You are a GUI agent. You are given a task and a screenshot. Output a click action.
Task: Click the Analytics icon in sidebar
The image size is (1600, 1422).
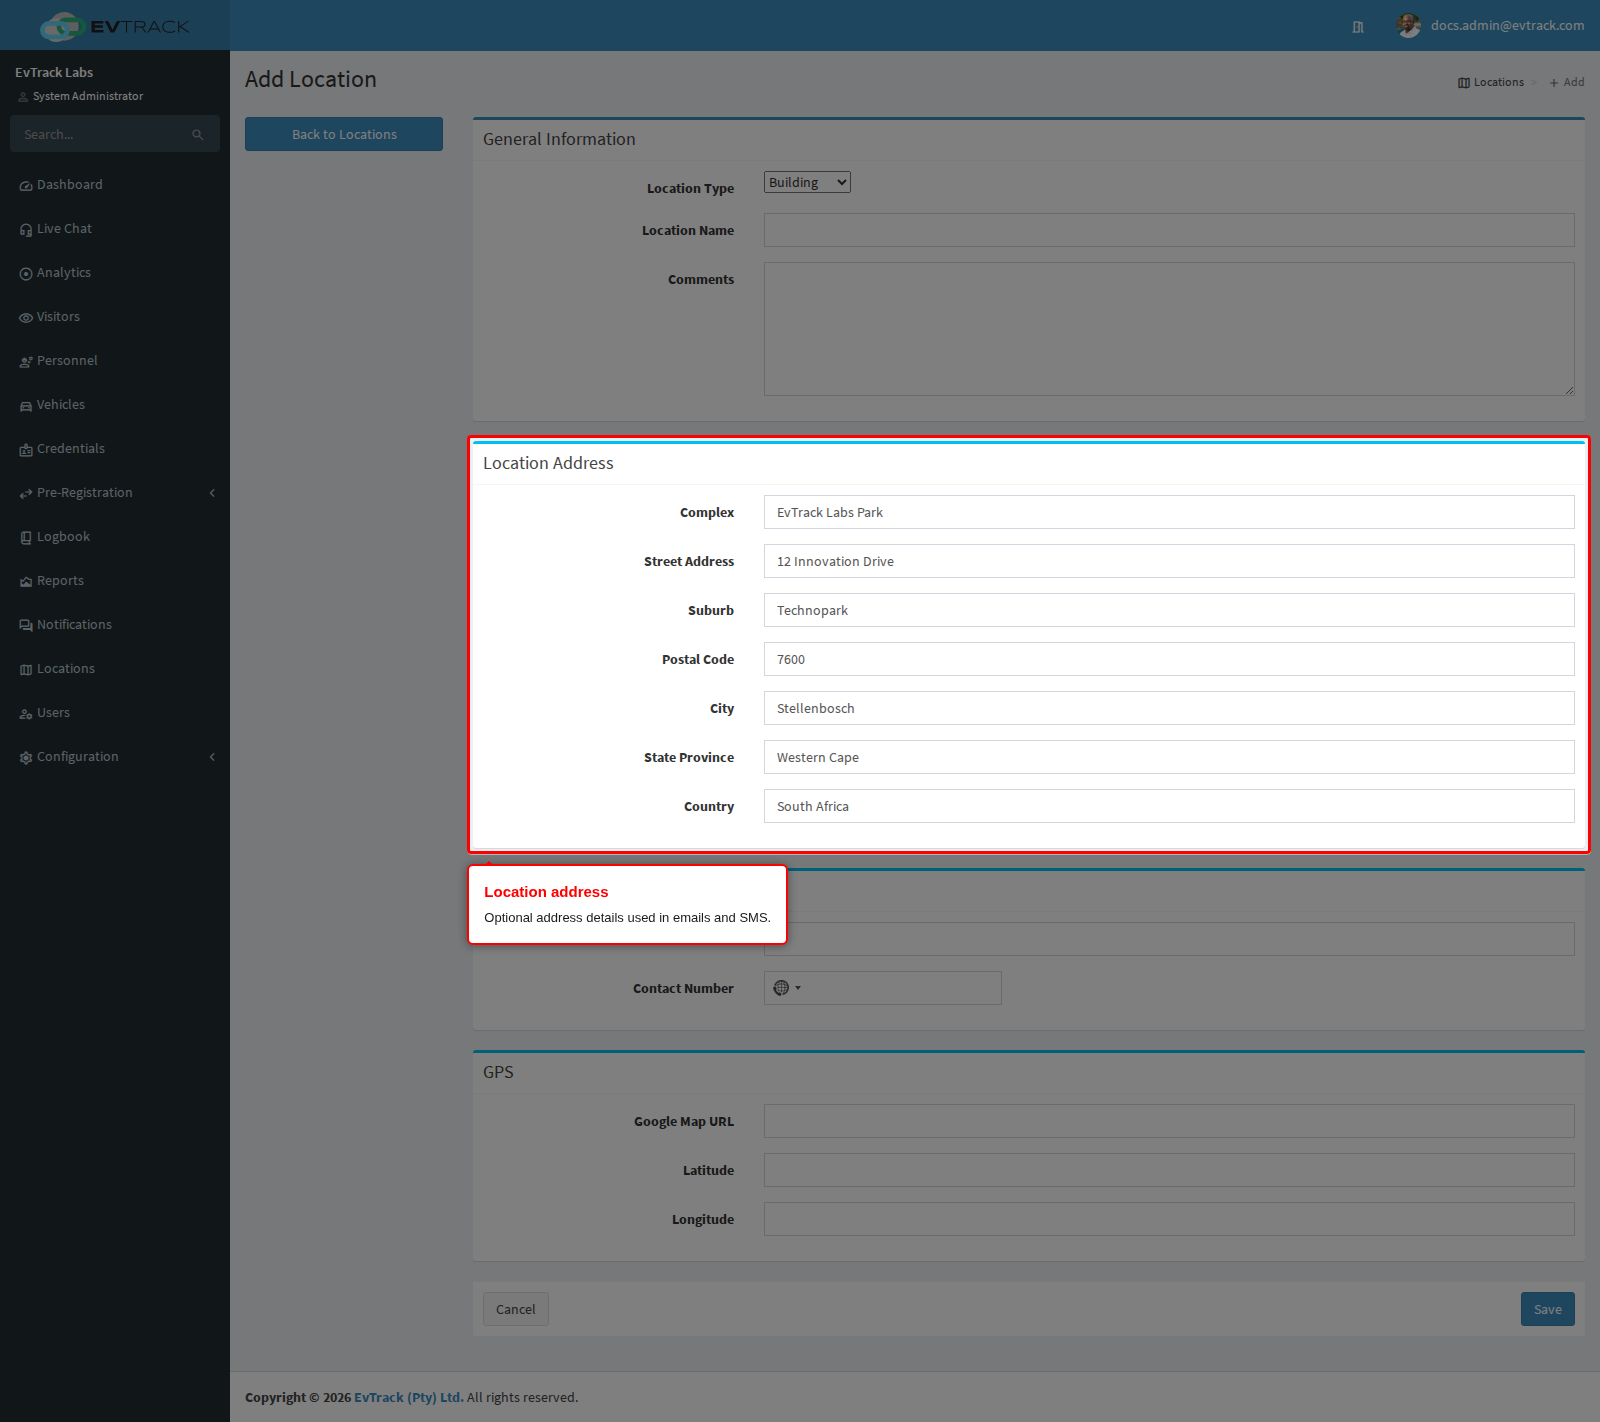click(26, 274)
